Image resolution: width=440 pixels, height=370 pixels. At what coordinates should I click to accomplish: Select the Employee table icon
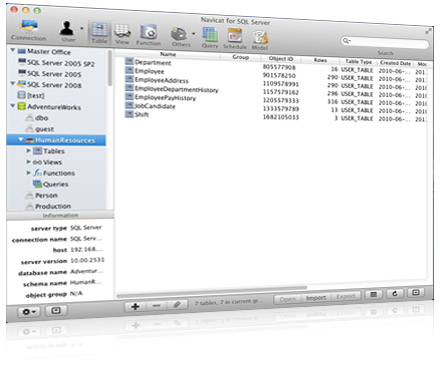(129, 70)
